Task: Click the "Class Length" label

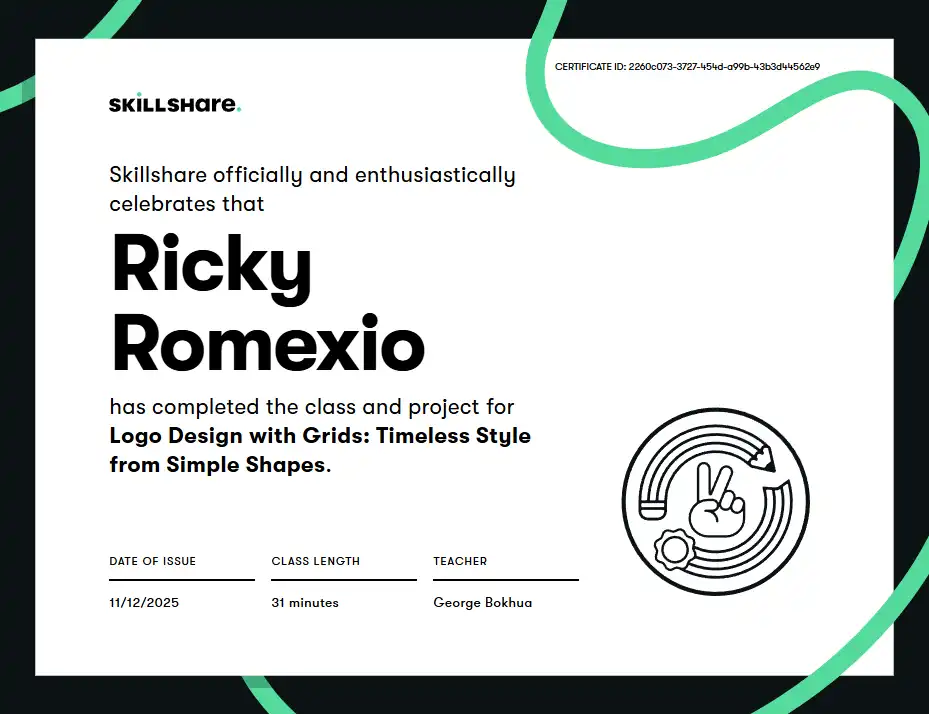Action: [315, 561]
